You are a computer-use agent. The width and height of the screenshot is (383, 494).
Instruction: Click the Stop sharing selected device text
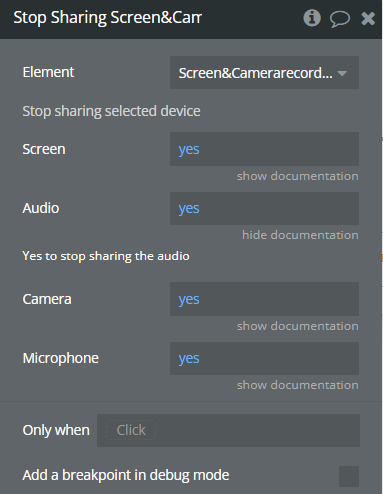[111, 111]
